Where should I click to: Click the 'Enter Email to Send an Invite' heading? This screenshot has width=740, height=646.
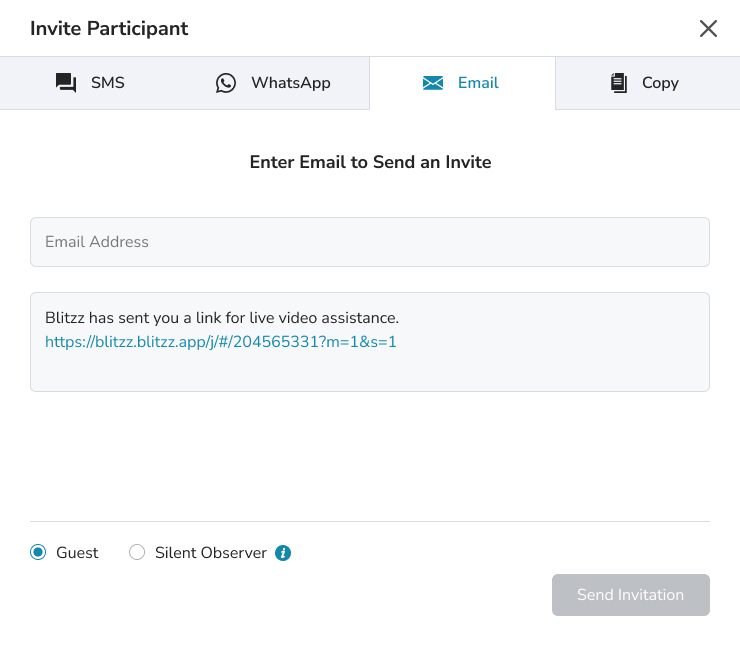click(370, 162)
